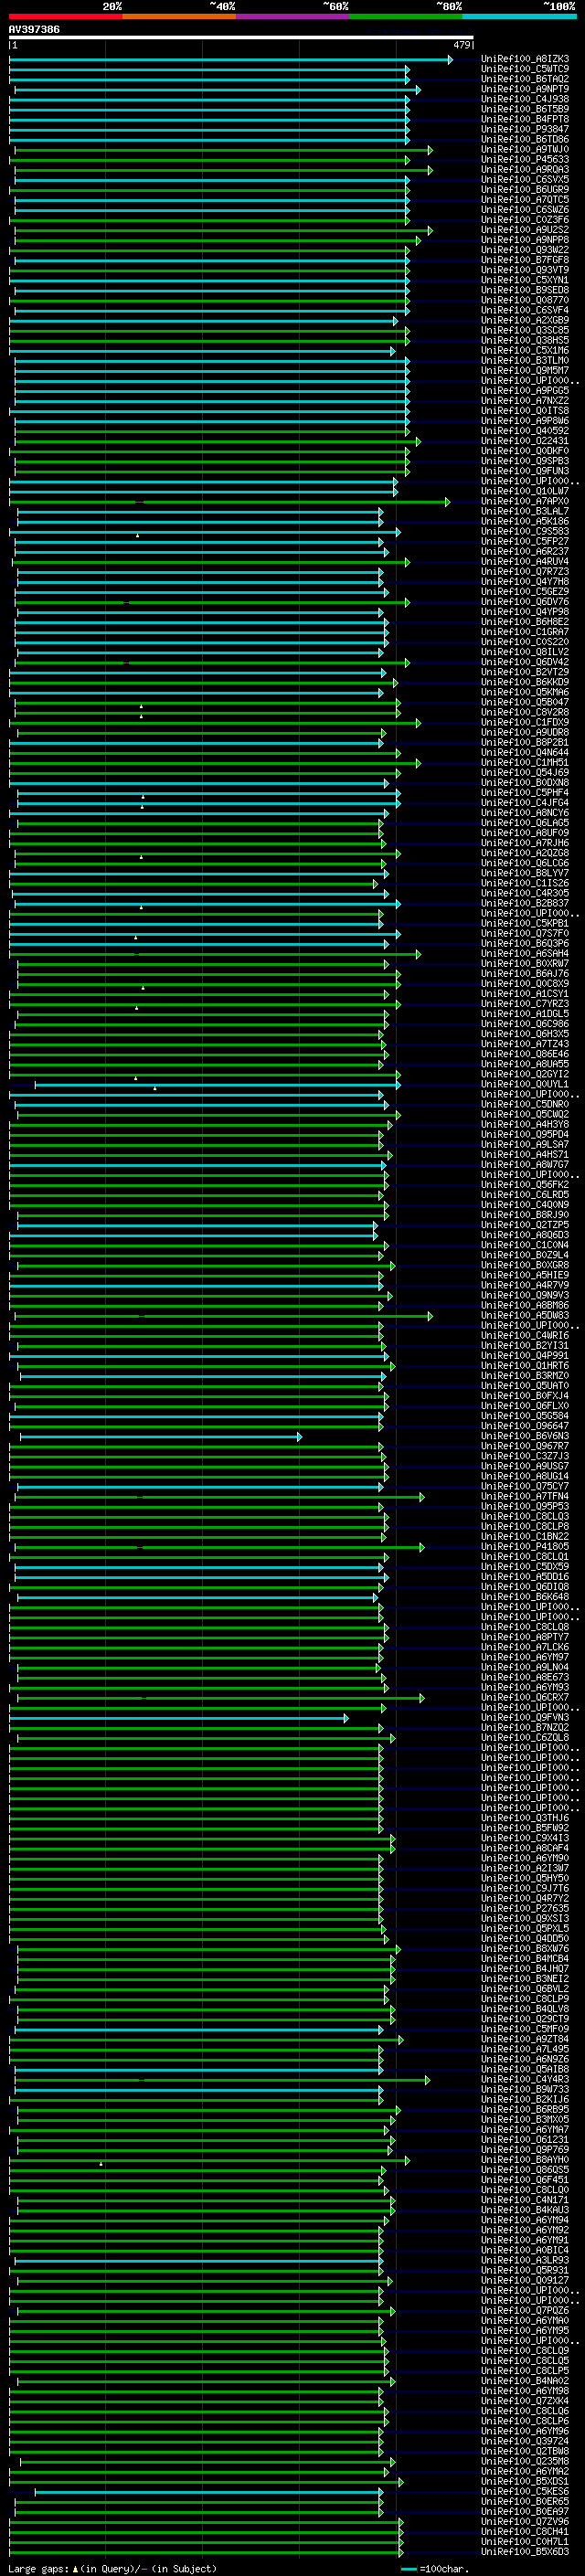Open hit UniRef100_C5PHF4
585x2576 pixels.
pyautogui.click(x=525, y=793)
